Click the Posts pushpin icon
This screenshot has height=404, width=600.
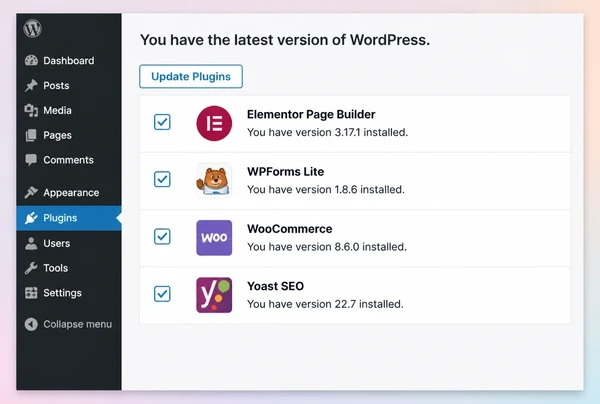click(x=31, y=85)
